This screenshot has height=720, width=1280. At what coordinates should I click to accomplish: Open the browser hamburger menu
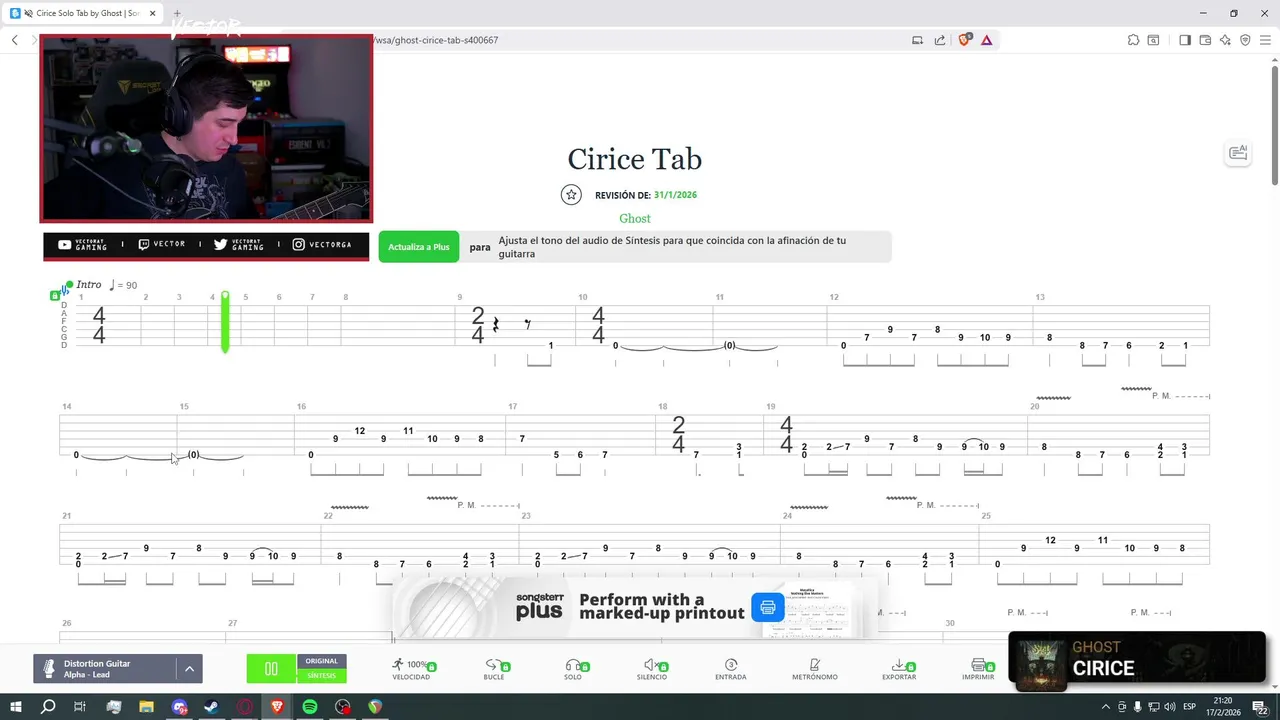1265,40
